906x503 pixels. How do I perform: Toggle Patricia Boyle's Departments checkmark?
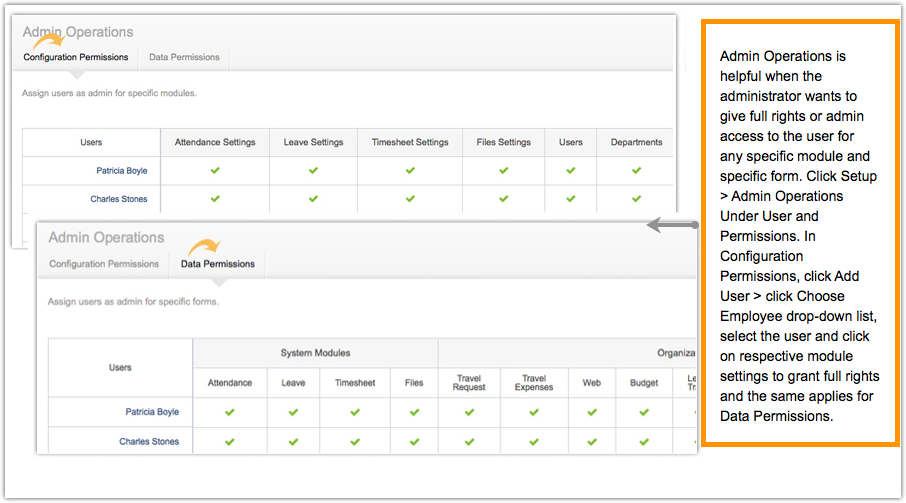[636, 171]
